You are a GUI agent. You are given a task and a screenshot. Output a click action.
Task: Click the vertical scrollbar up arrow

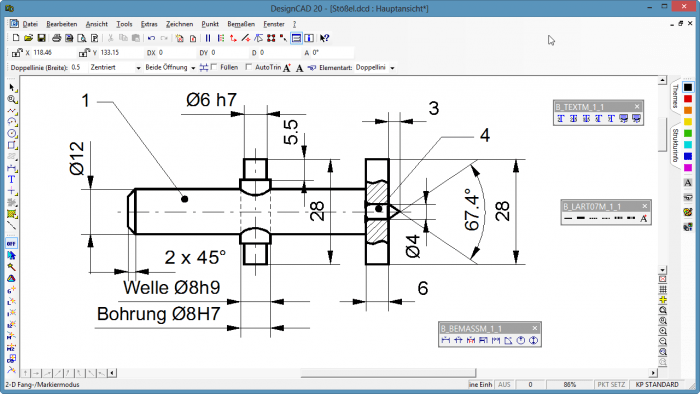[x=662, y=81]
